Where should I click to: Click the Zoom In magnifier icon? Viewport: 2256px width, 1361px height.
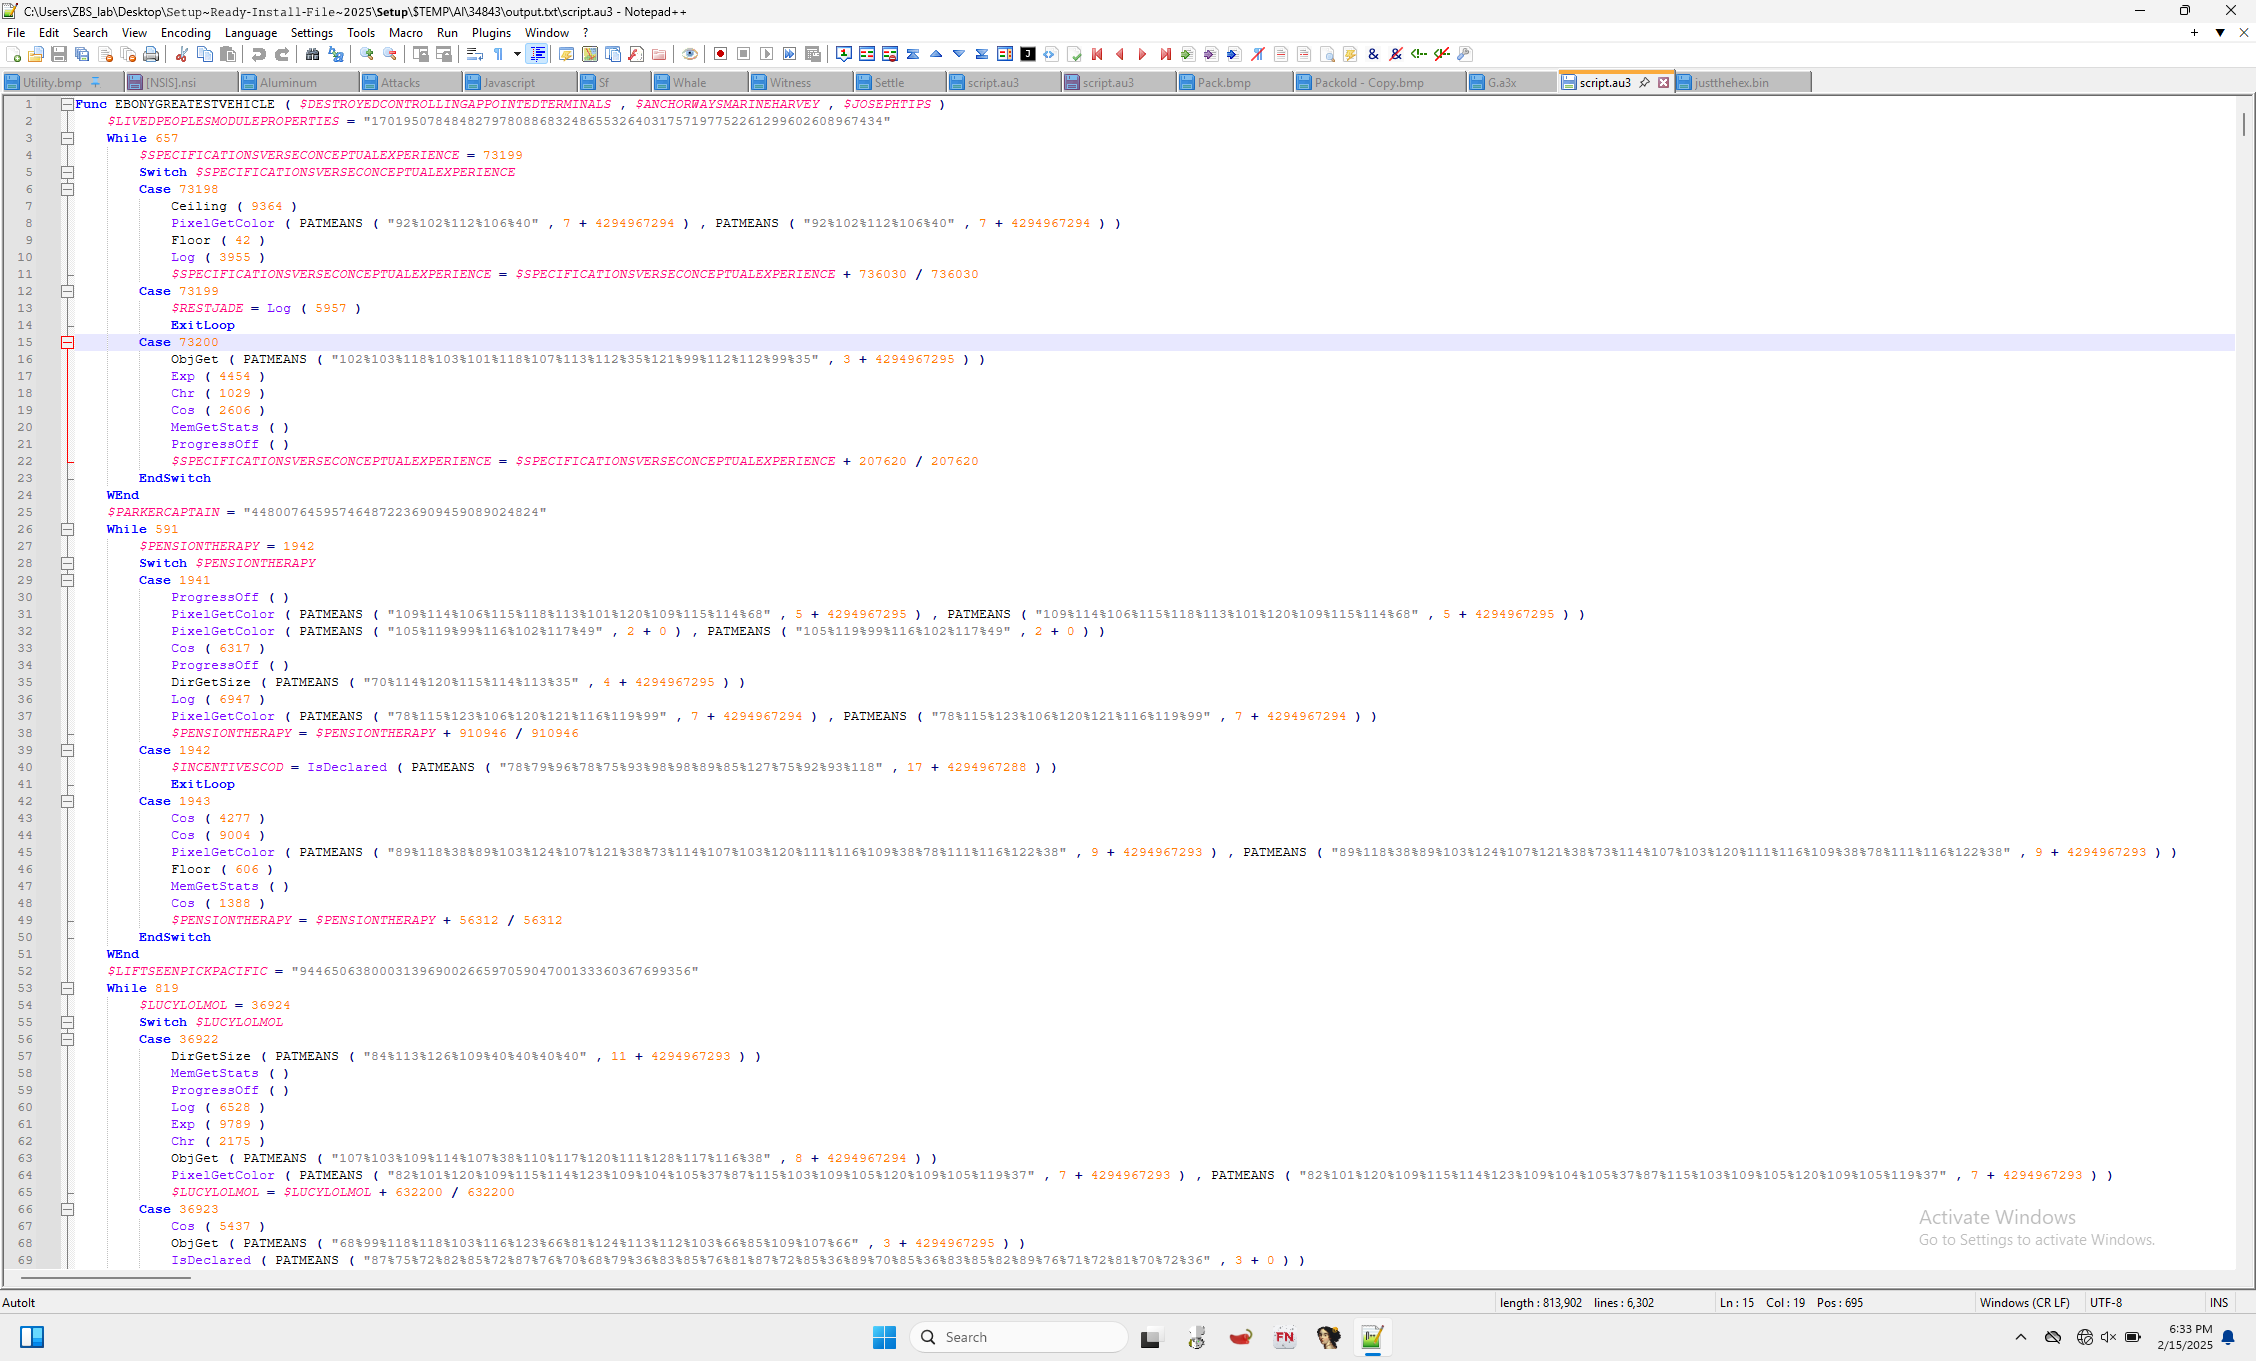pyautogui.click(x=367, y=54)
